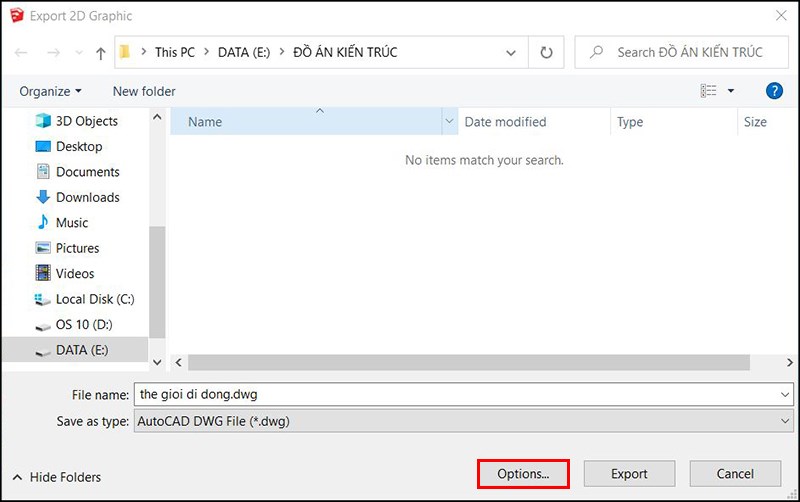Open the Options... button
This screenshot has height=502, width=800.
coord(523,474)
